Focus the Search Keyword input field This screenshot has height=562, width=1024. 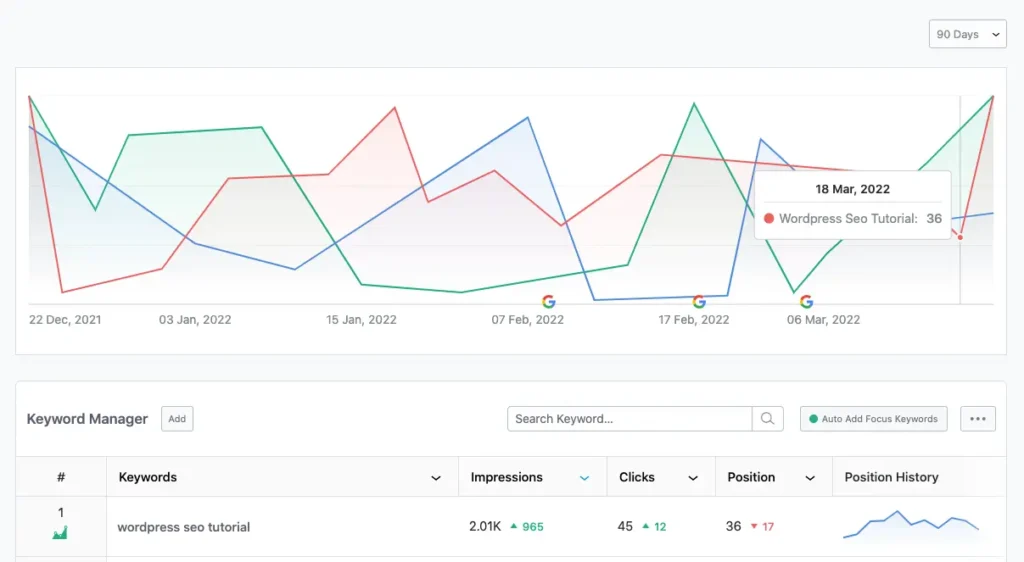coord(630,418)
